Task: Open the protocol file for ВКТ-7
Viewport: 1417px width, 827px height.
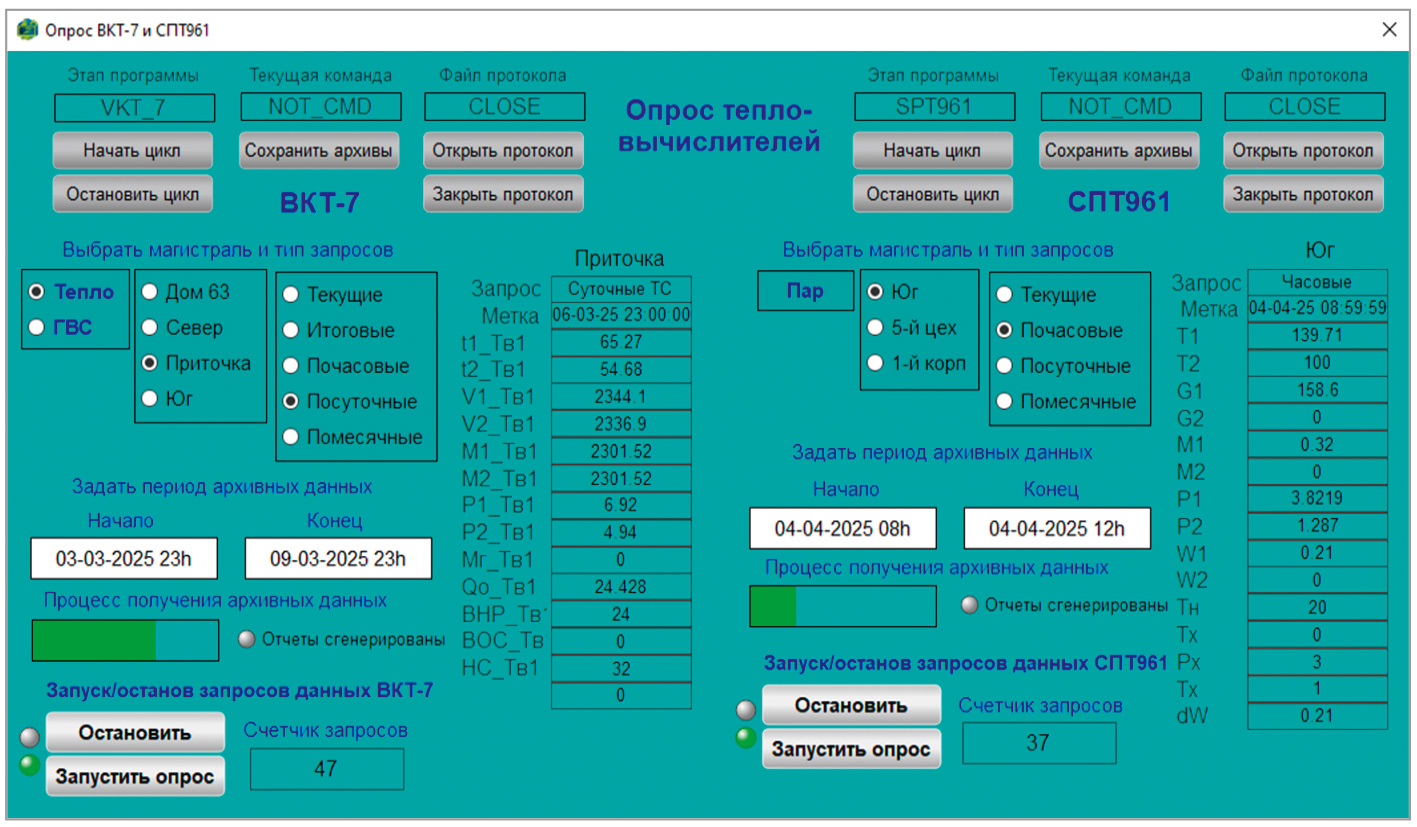Action: (x=503, y=151)
